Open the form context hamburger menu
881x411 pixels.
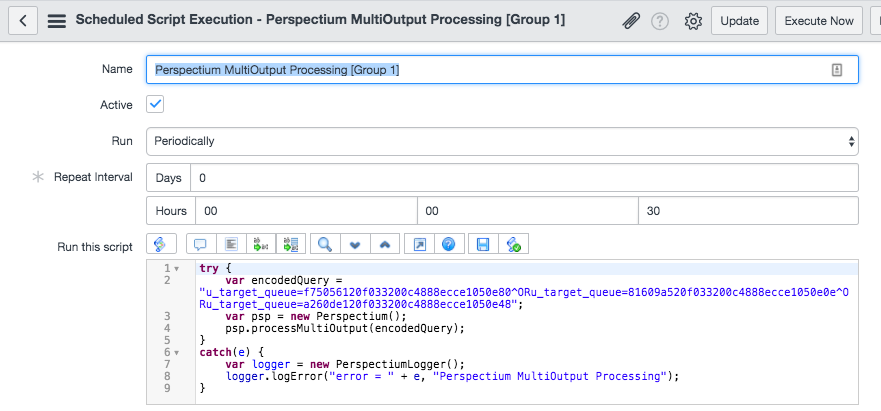pos(57,21)
